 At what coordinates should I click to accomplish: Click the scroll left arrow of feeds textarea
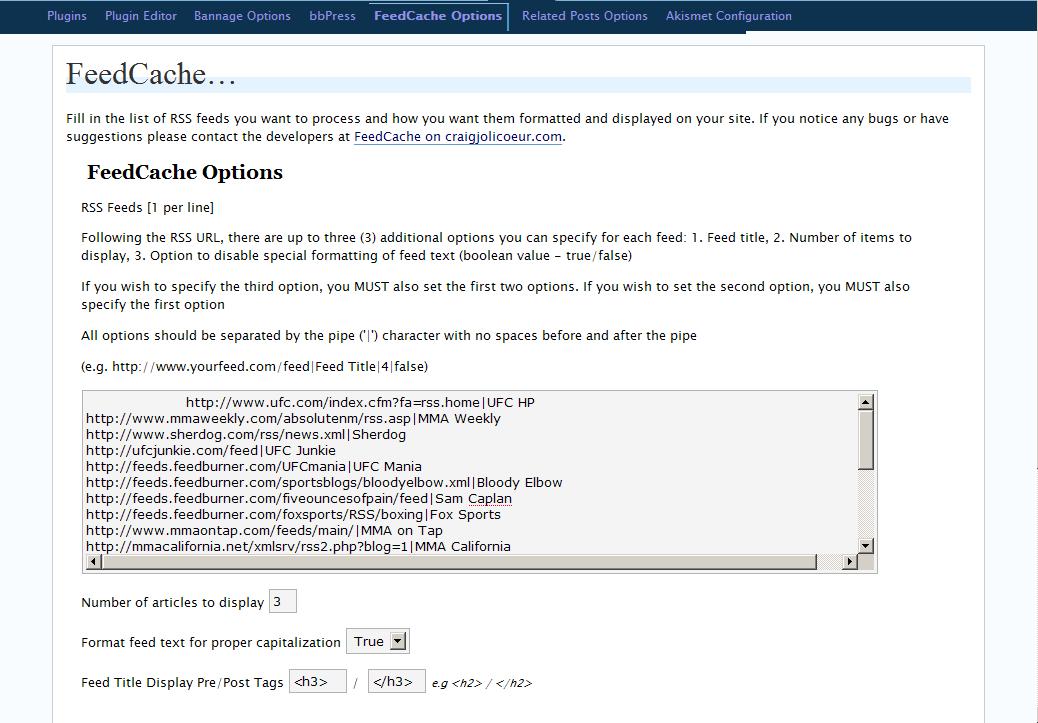click(x=93, y=562)
